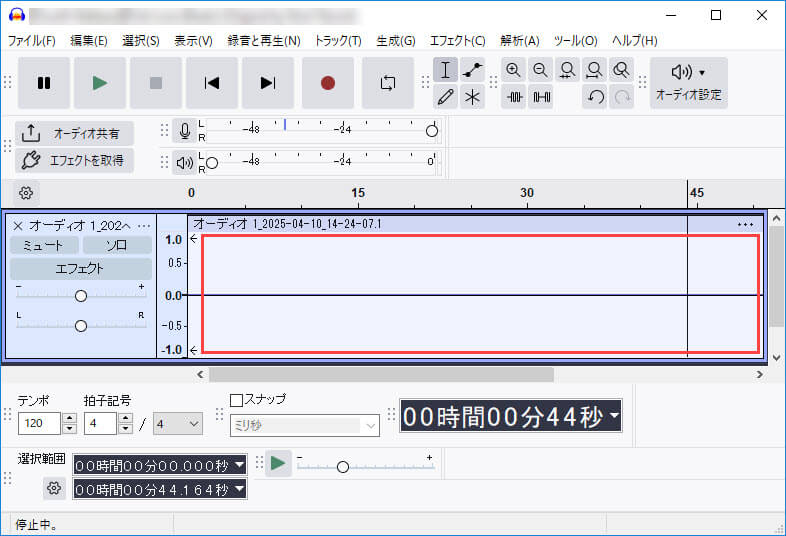The height and width of the screenshot is (536, 786).
Task: Silence audio selection icon
Action: (541, 97)
